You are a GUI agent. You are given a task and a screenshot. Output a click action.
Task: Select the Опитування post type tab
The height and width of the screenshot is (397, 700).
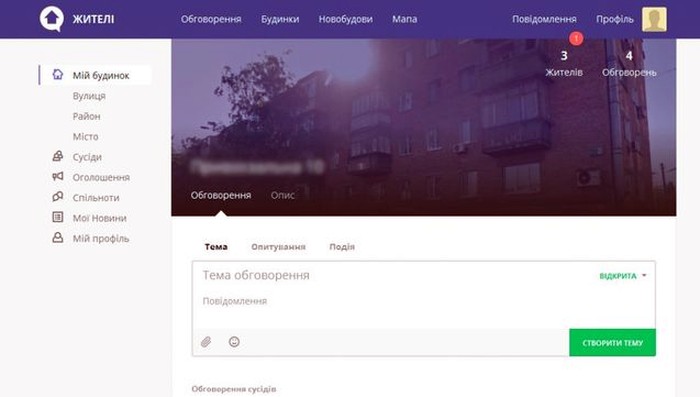[279, 247]
